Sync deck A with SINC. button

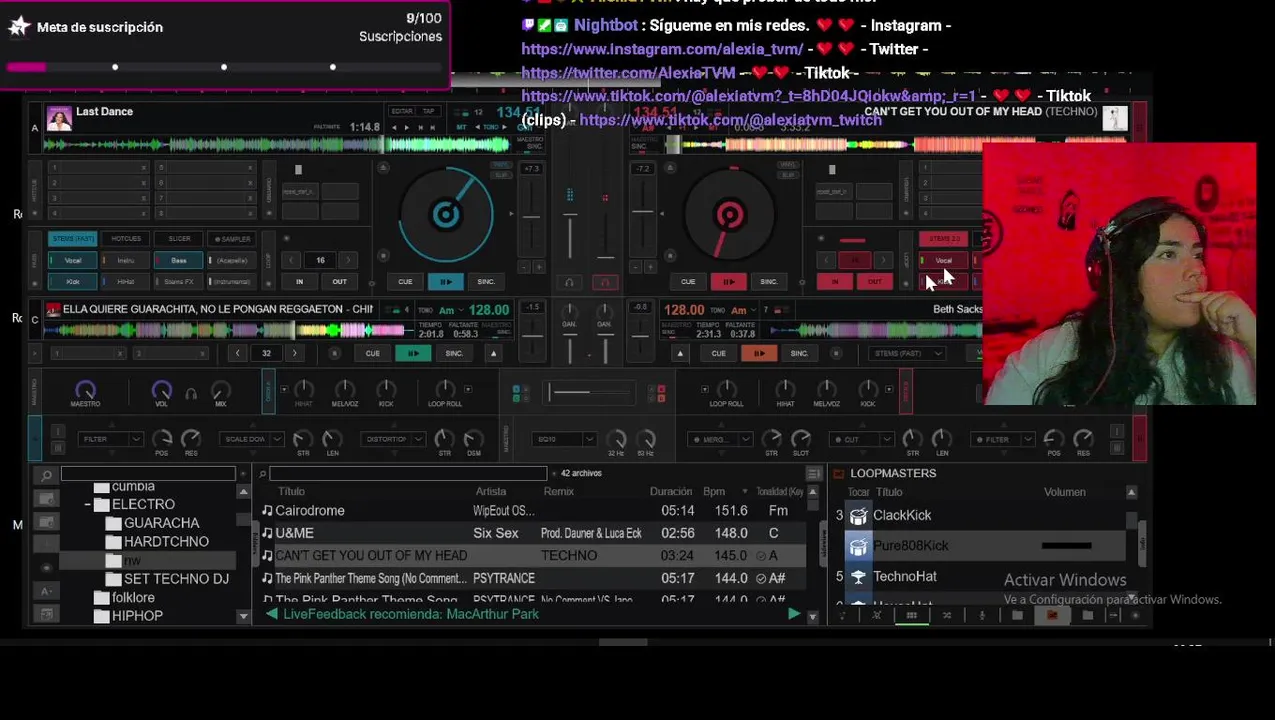click(486, 282)
